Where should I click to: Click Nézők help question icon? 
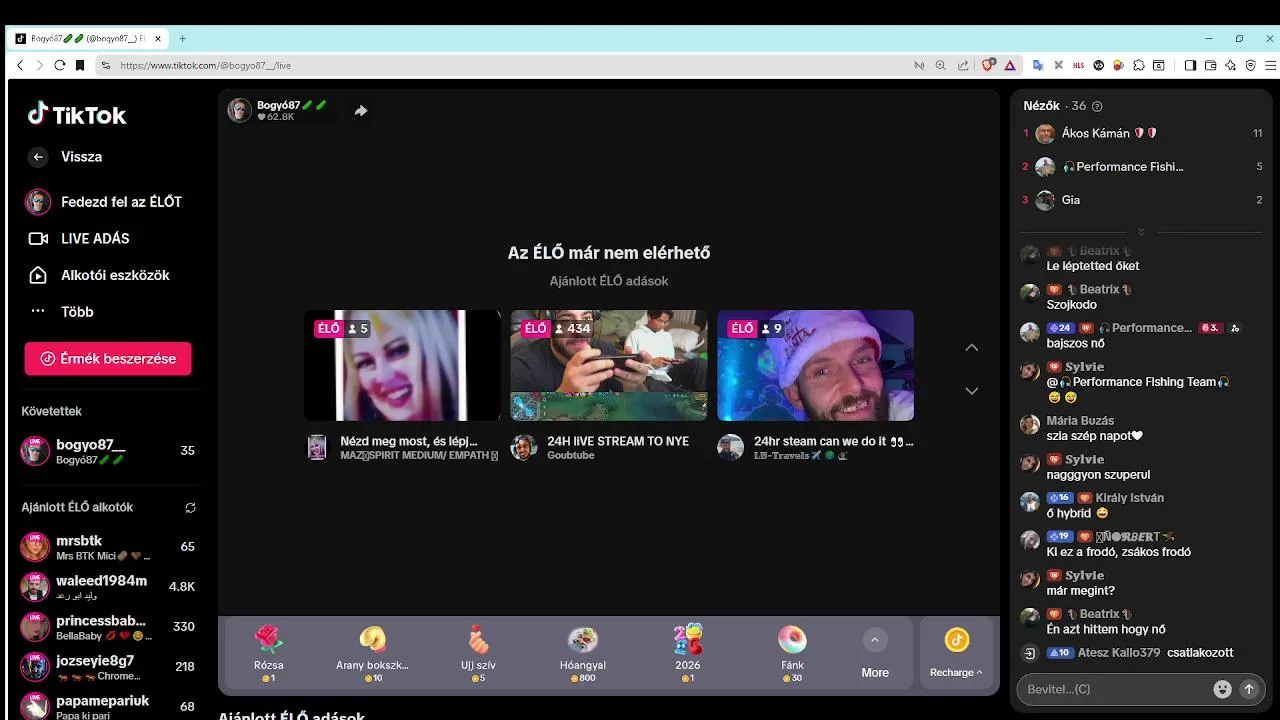(1097, 106)
